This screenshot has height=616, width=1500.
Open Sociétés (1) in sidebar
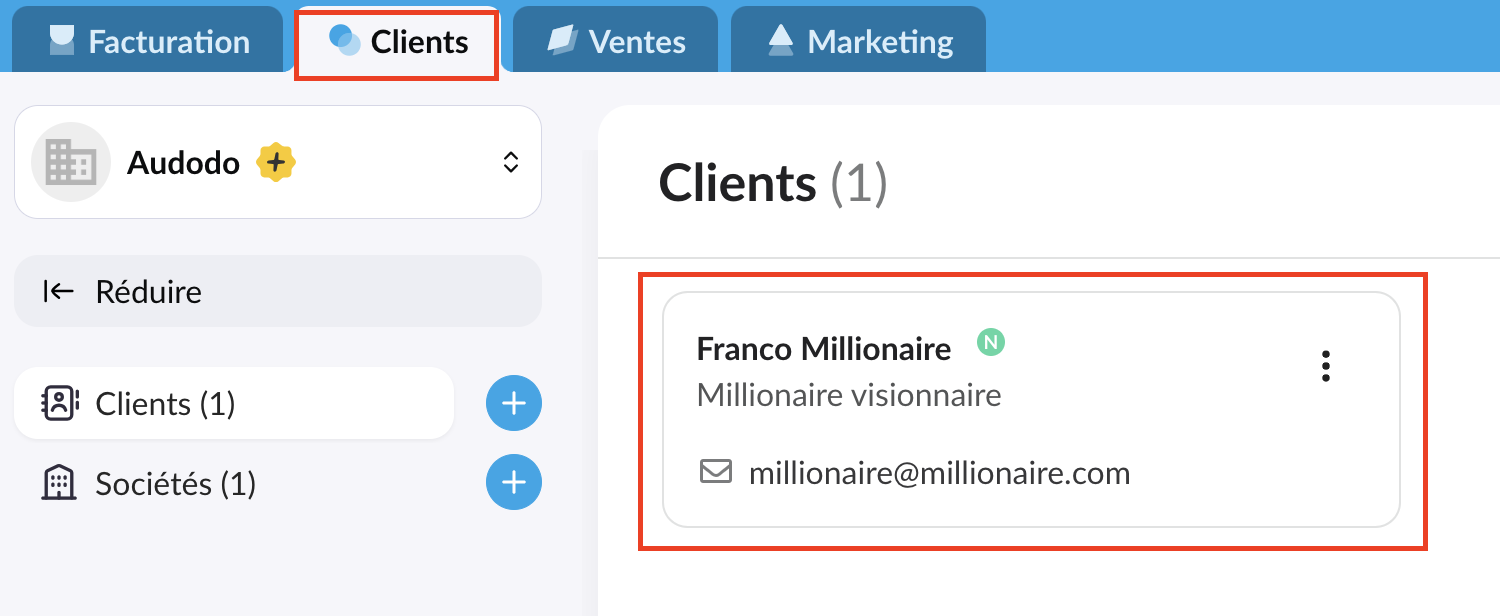pos(175,484)
